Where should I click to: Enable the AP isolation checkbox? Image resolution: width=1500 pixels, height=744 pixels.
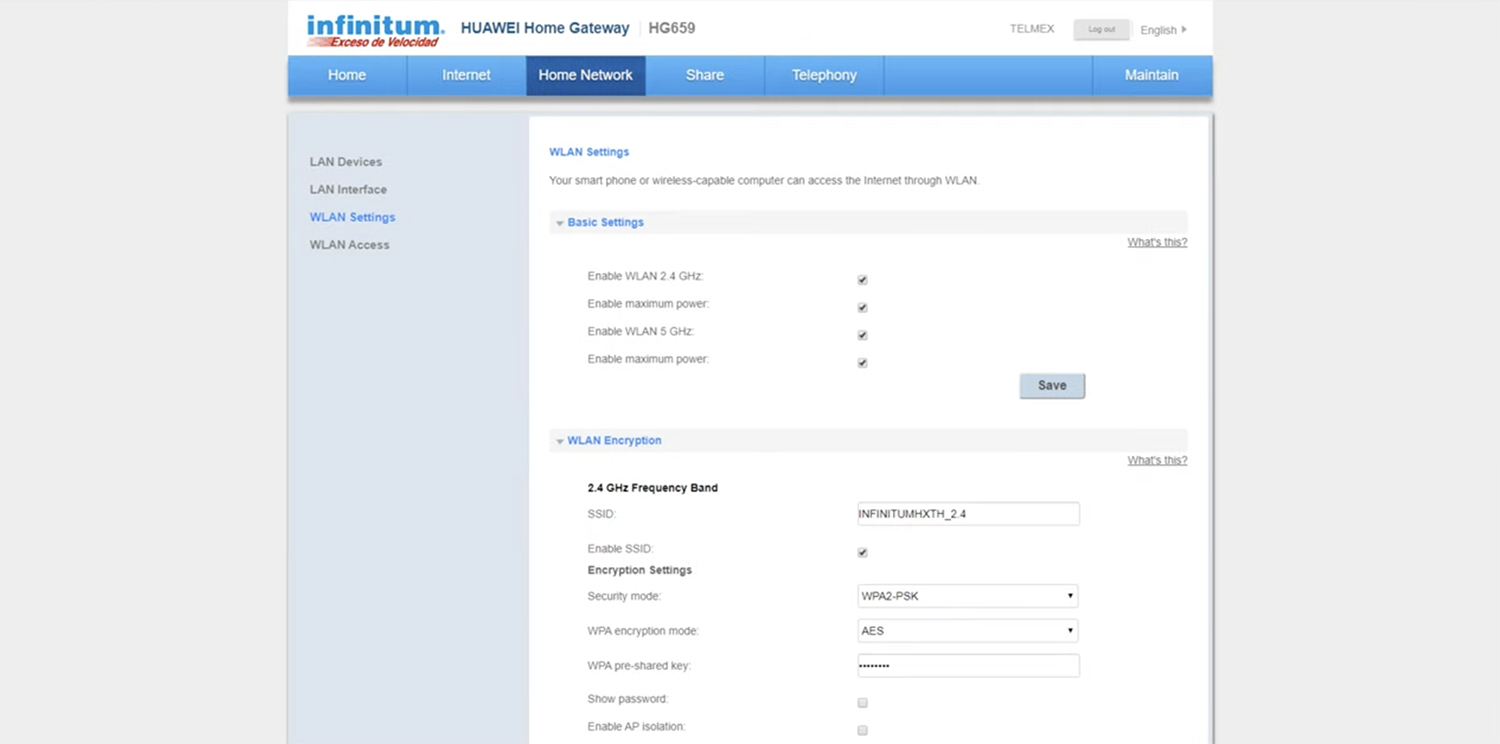(862, 730)
